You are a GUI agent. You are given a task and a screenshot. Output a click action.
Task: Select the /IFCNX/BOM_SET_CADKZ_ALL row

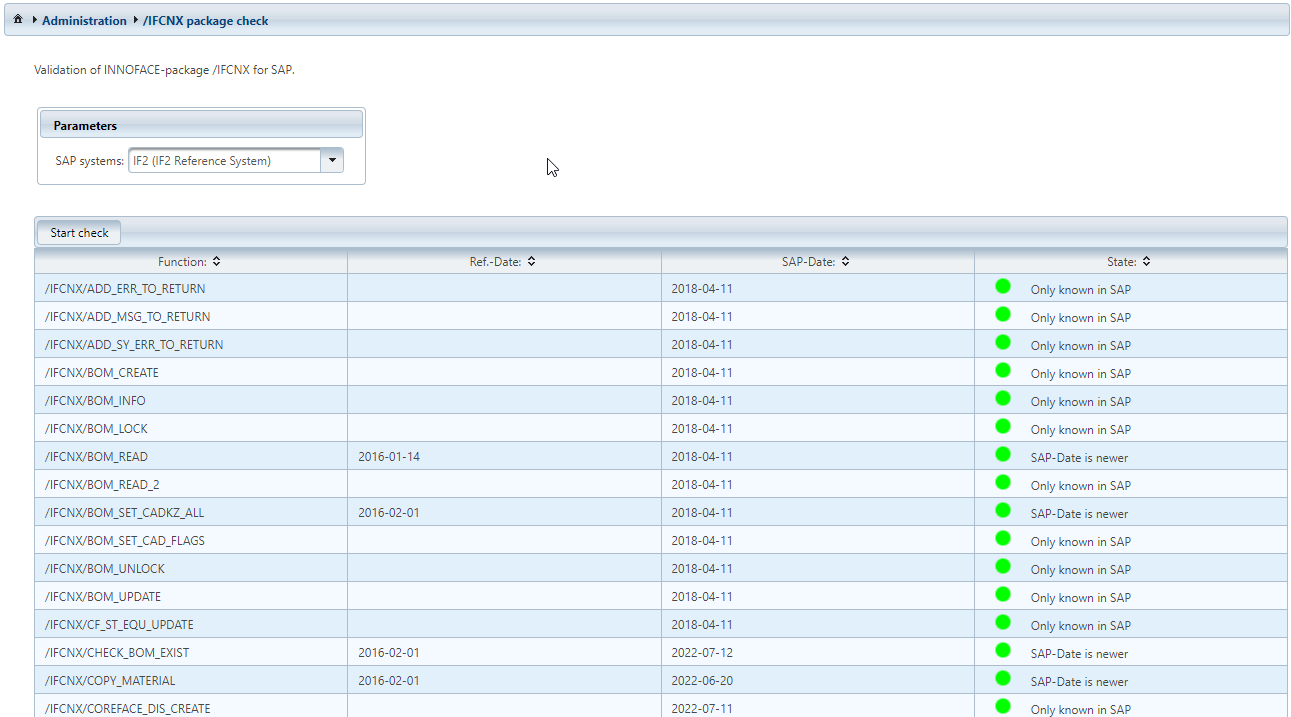125,513
